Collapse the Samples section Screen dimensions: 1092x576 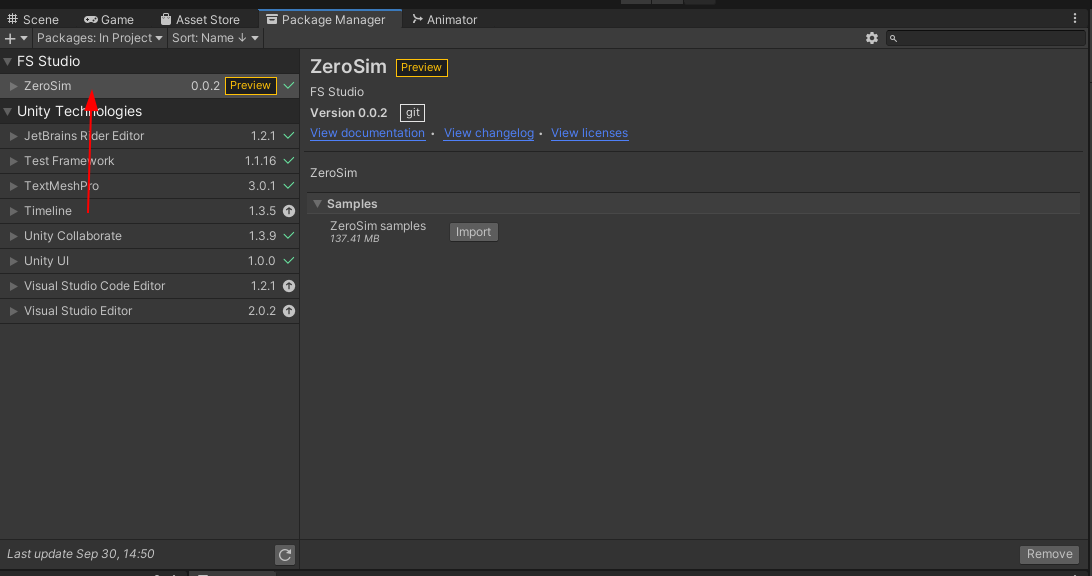317,204
